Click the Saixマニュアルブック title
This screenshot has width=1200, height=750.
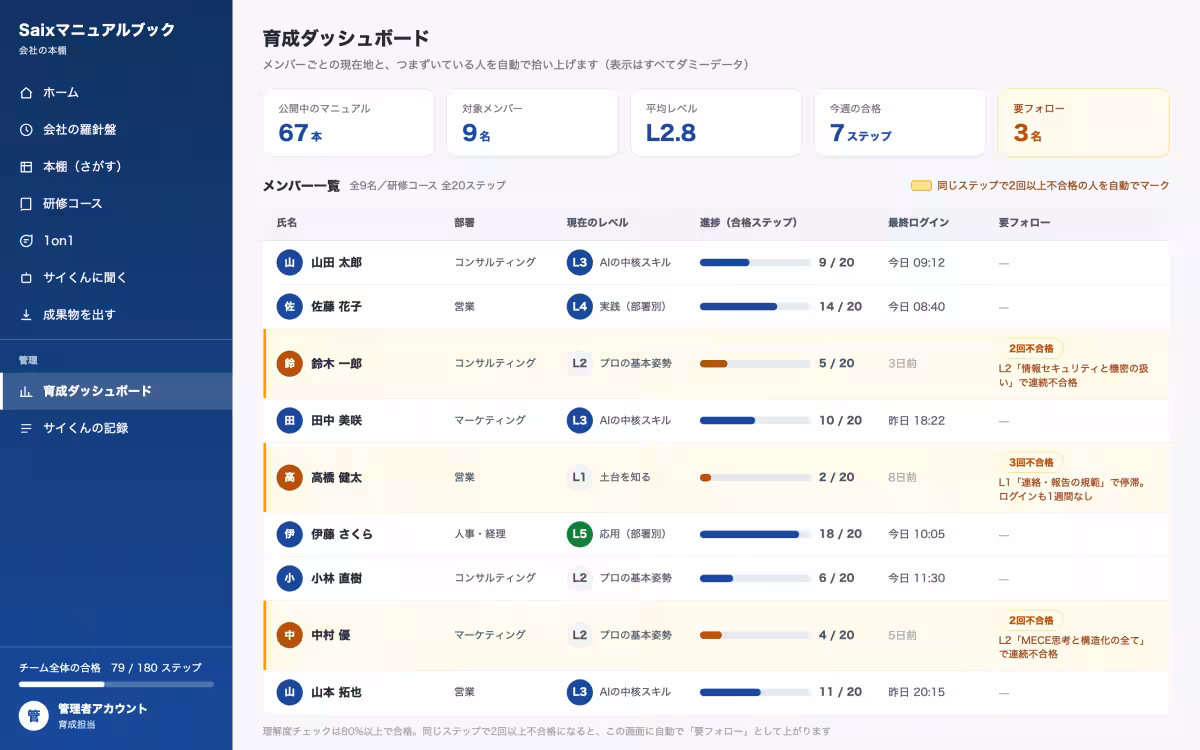coord(97,30)
